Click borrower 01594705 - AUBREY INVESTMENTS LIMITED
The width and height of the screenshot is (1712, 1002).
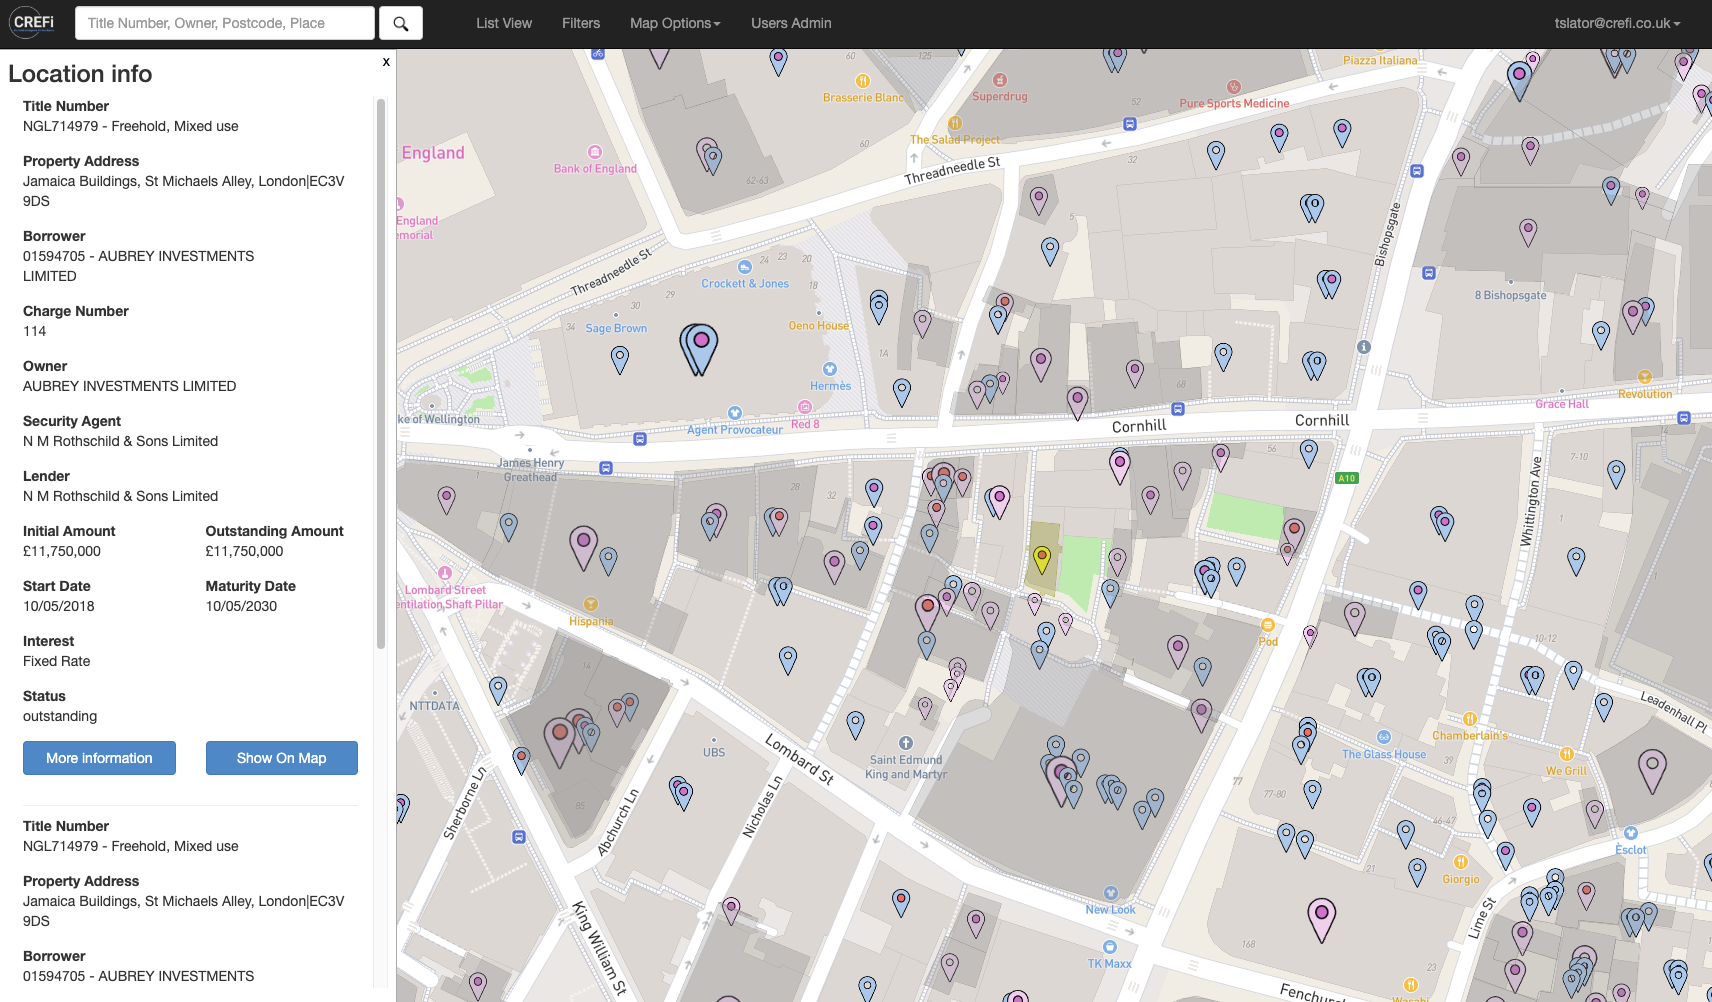point(138,266)
